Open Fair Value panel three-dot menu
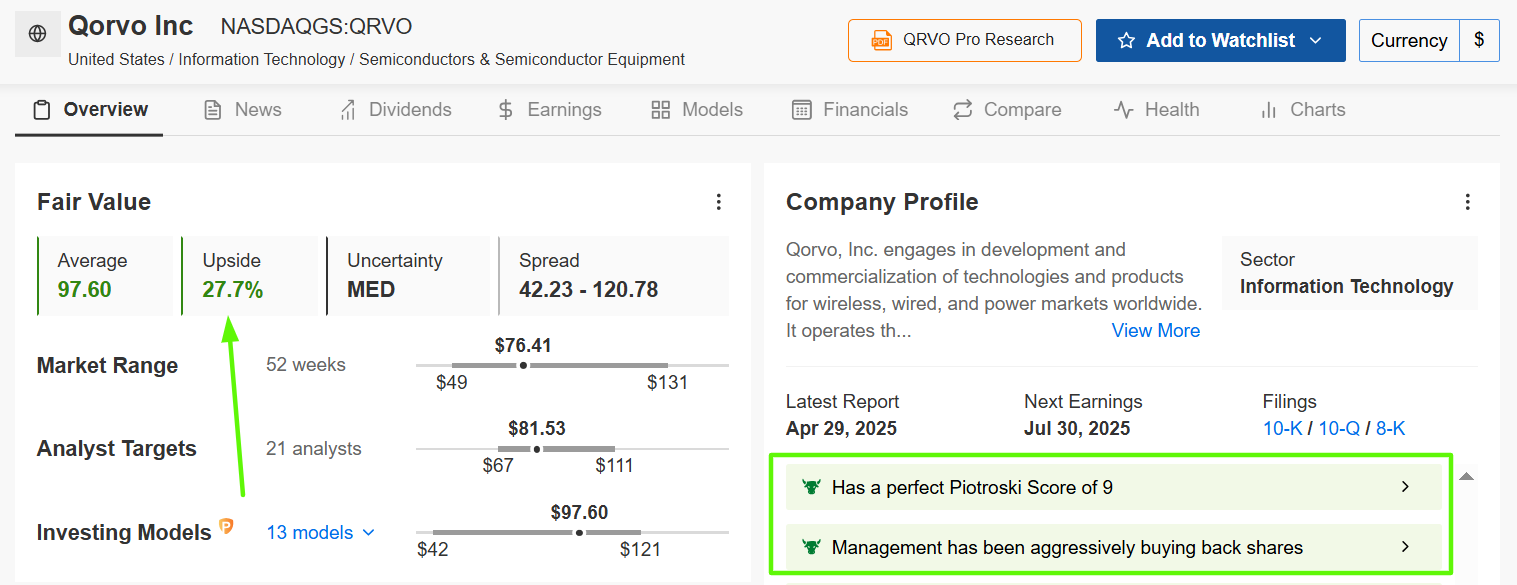The height and width of the screenshot is (585, 1517). pos(718,202)
